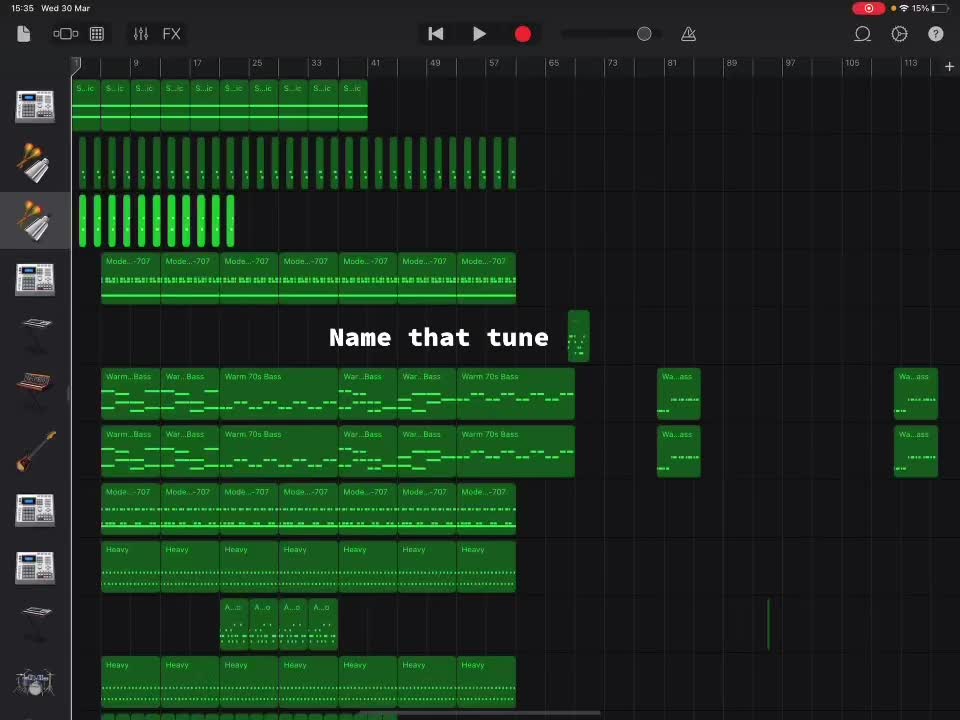Expand the track controls mixer panel
The height and width of the screenshot is (720, 960).
point(141,34)
